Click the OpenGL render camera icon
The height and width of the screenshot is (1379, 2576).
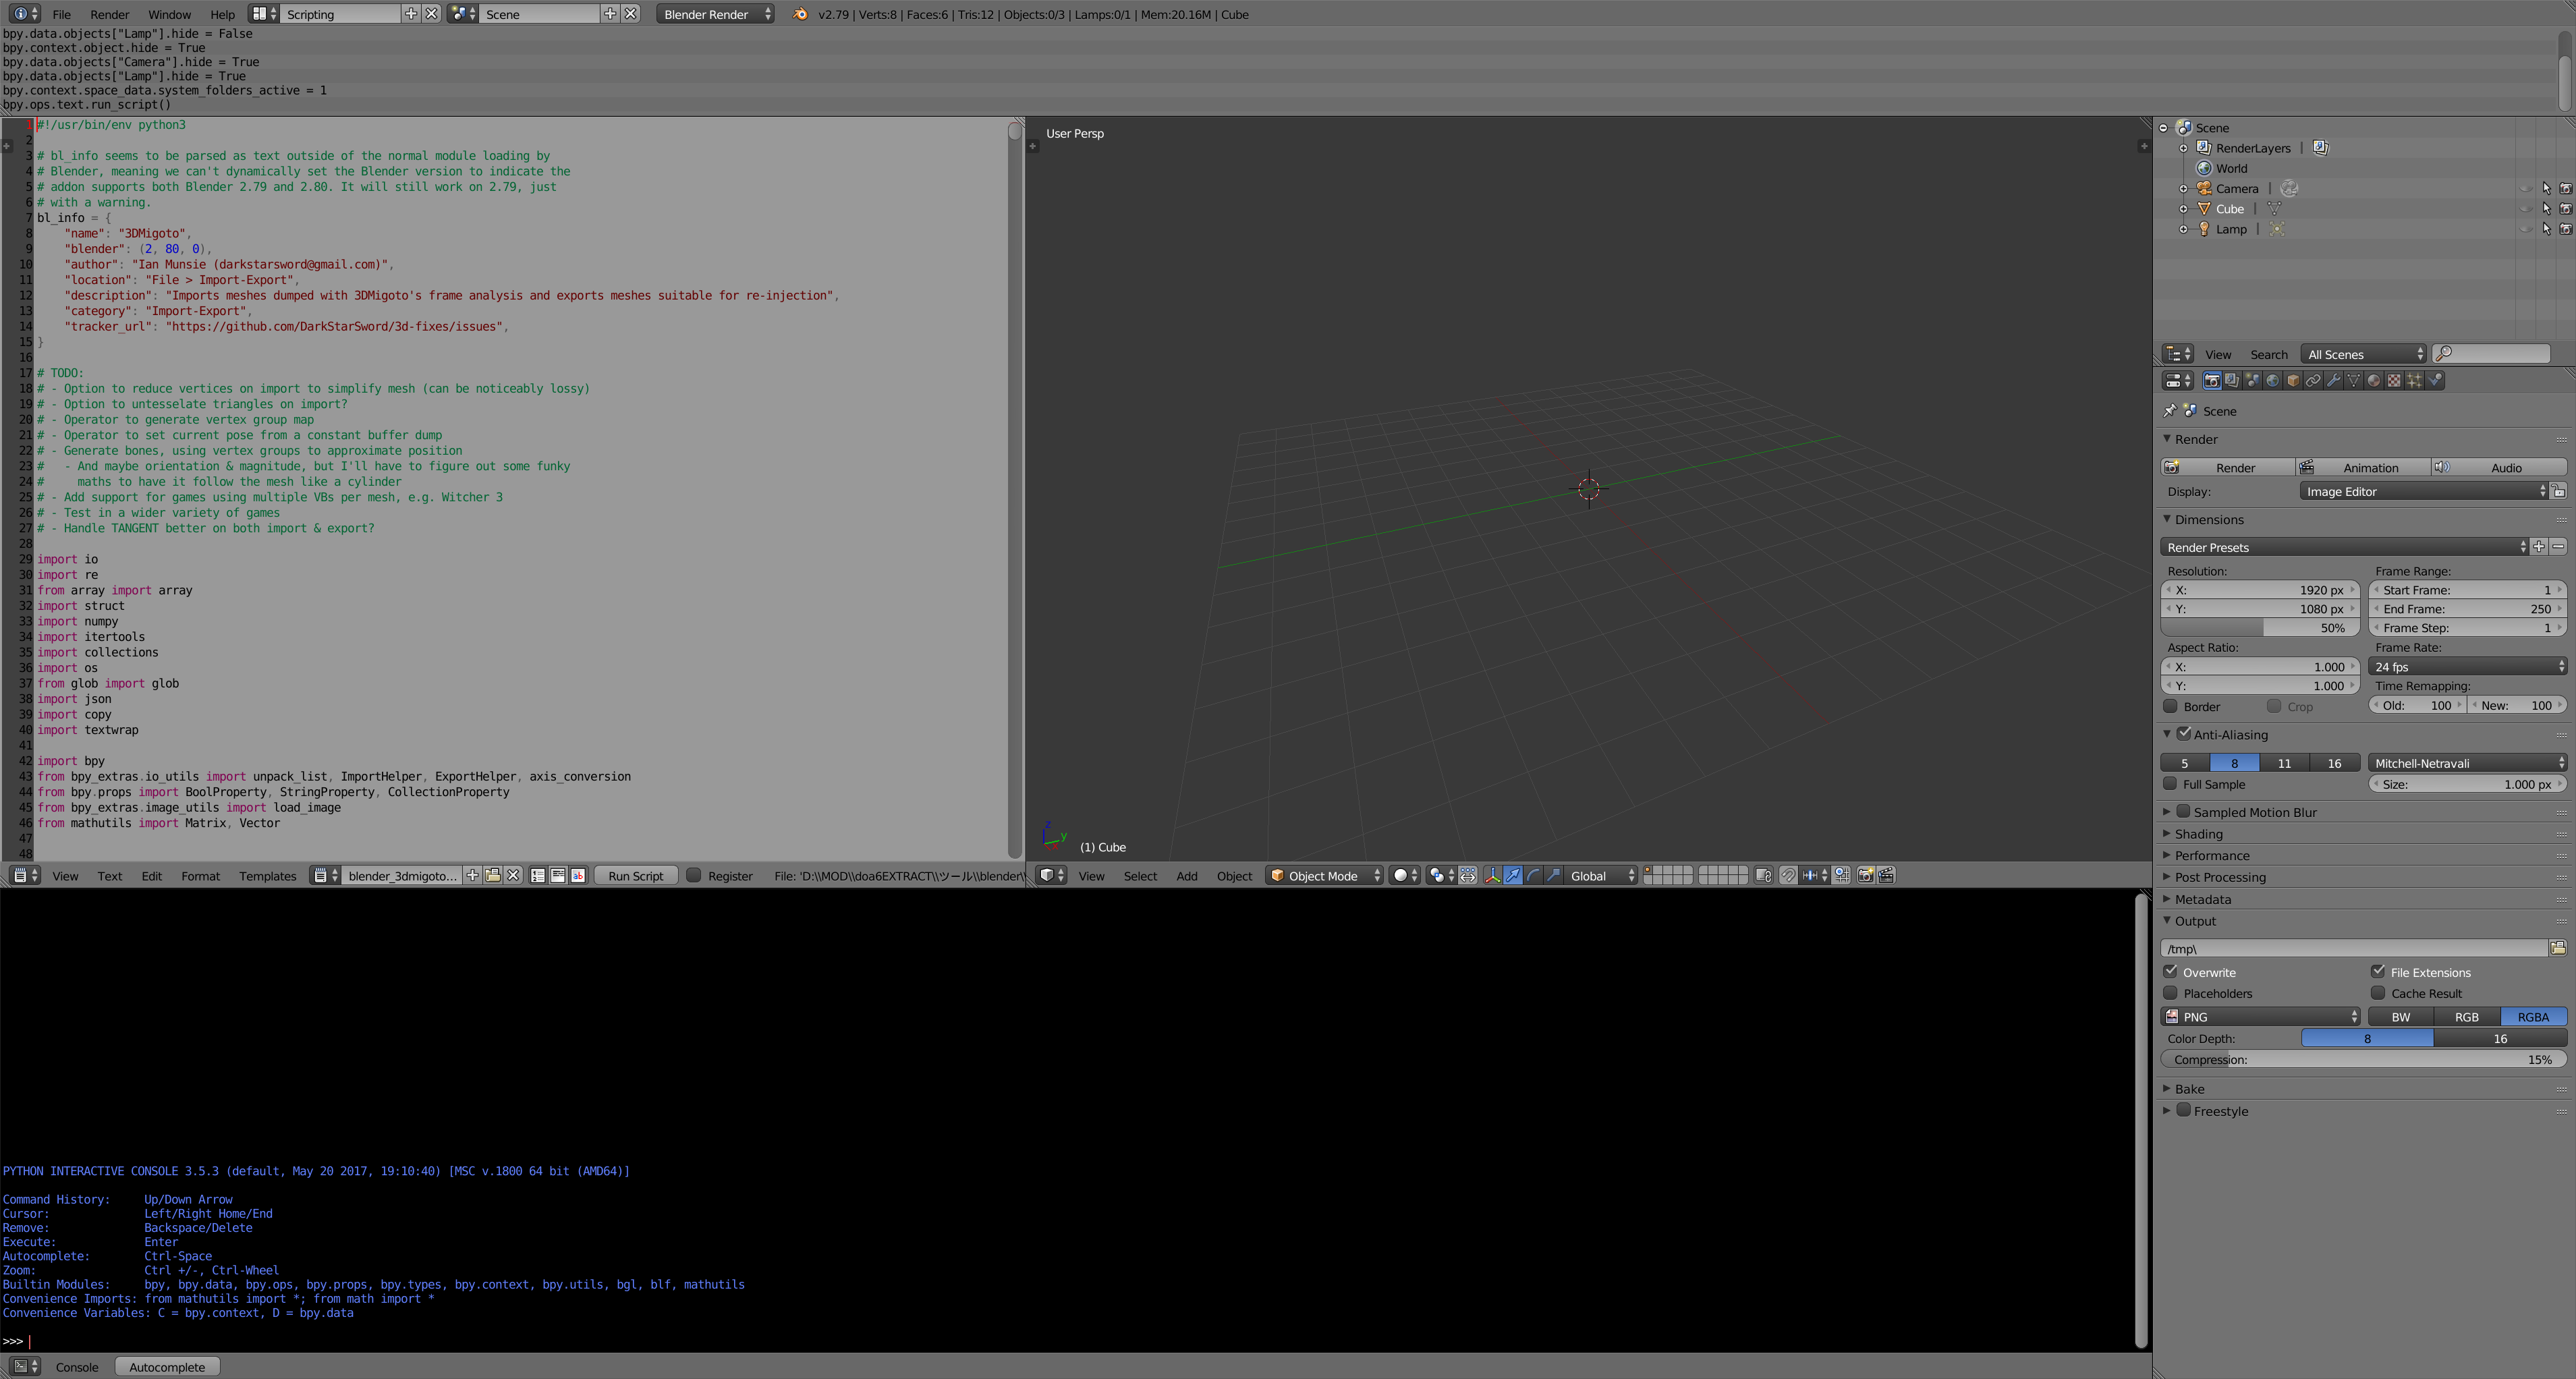(x=1865, y=875)
